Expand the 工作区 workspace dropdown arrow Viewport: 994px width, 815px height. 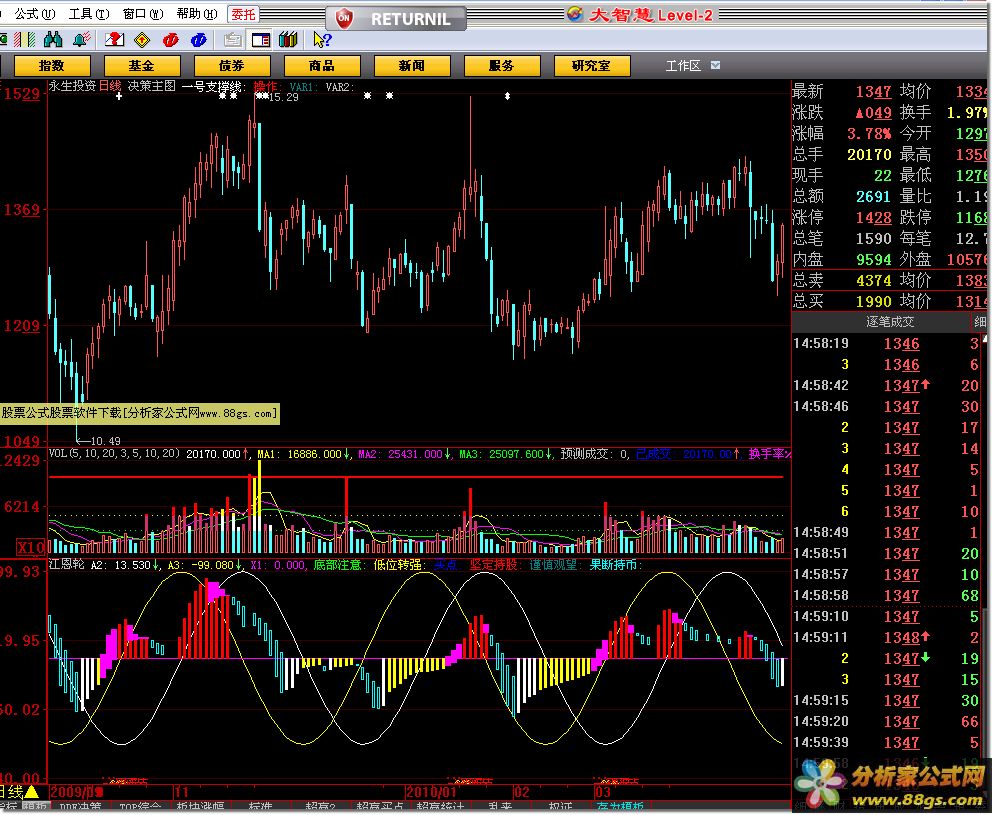715,65
